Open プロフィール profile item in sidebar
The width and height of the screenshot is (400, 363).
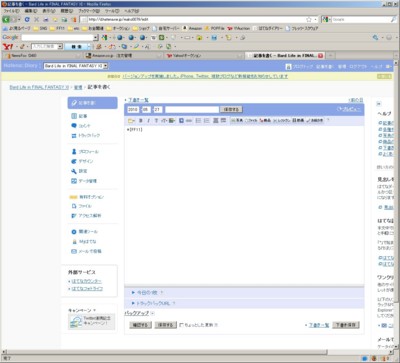(85, 152)
